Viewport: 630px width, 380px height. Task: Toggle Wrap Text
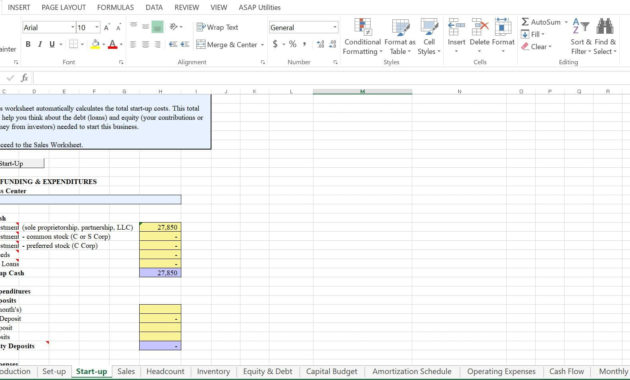(x=217, y=27)
